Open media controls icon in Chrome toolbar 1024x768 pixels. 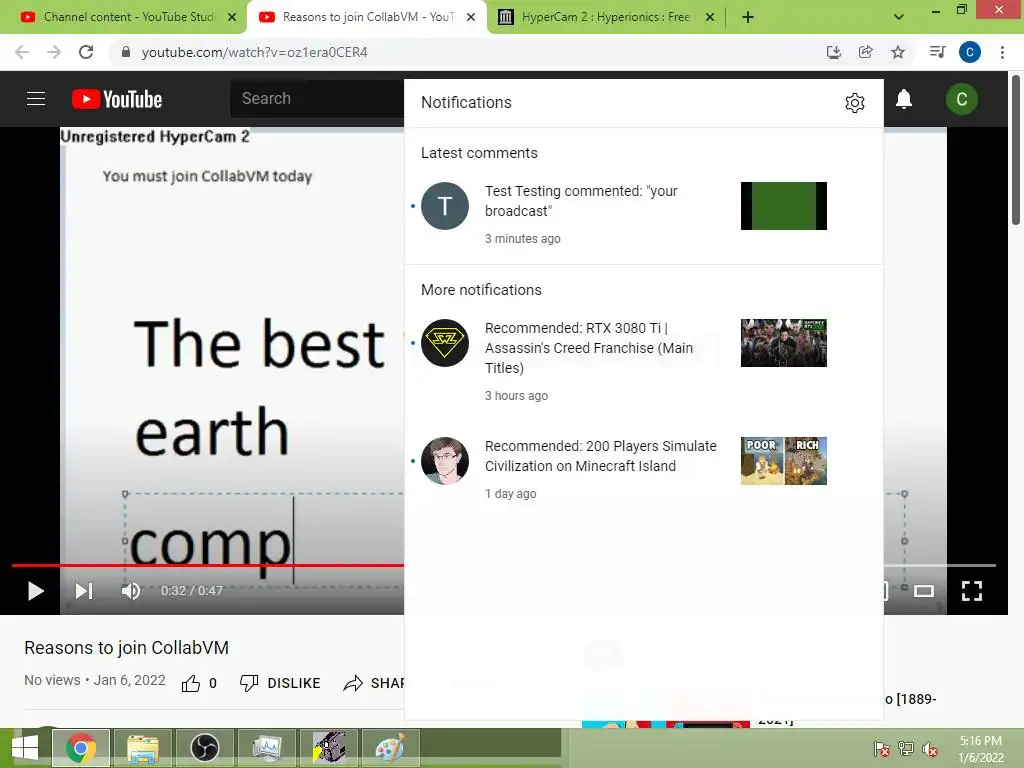[937, 52]
